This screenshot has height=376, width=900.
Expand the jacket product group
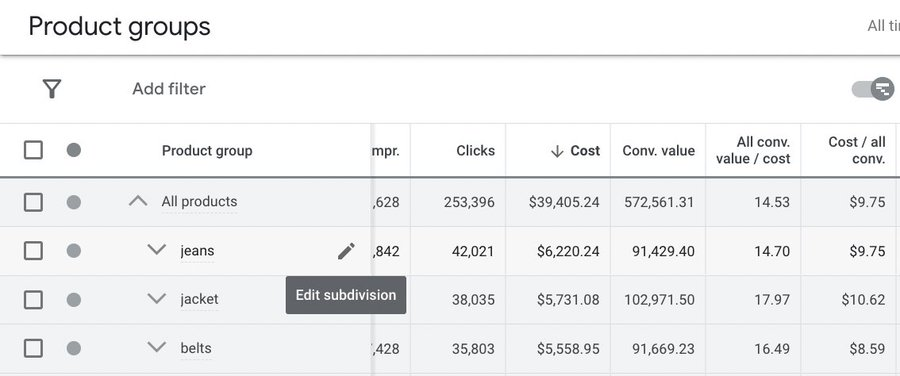(x=157, y=299)
